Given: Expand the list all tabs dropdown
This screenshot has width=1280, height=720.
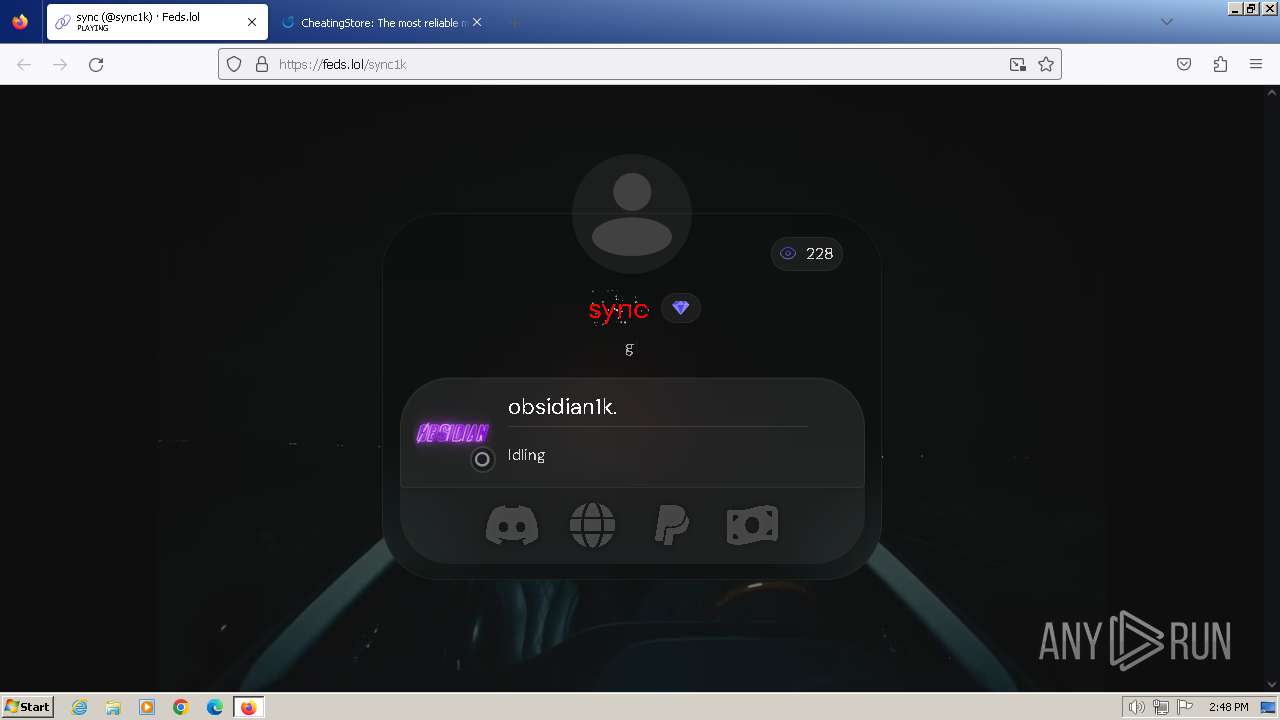Looking at the screenshot, I should point(1166,22).
